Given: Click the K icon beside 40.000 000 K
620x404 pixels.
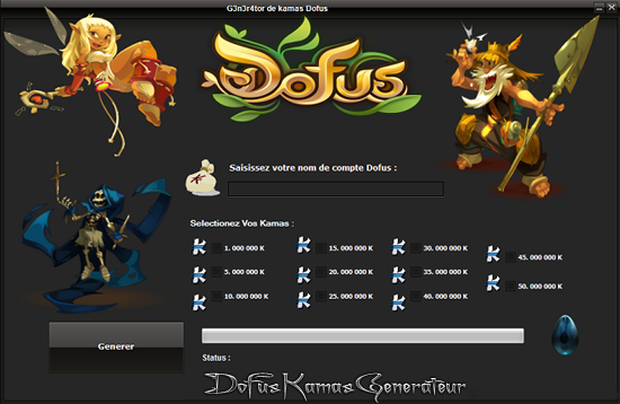Looking at the screenshot, I should 398,302.
